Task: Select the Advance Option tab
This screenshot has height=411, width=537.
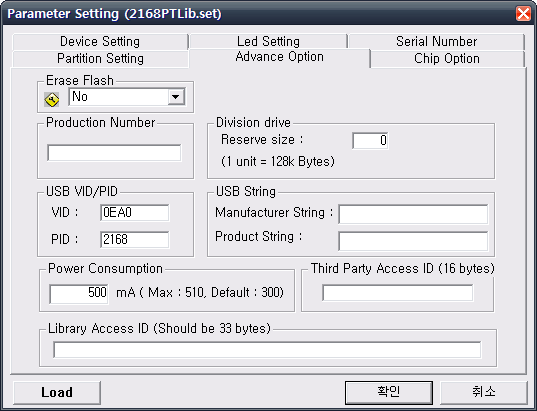Action: [x=279, y=57]
